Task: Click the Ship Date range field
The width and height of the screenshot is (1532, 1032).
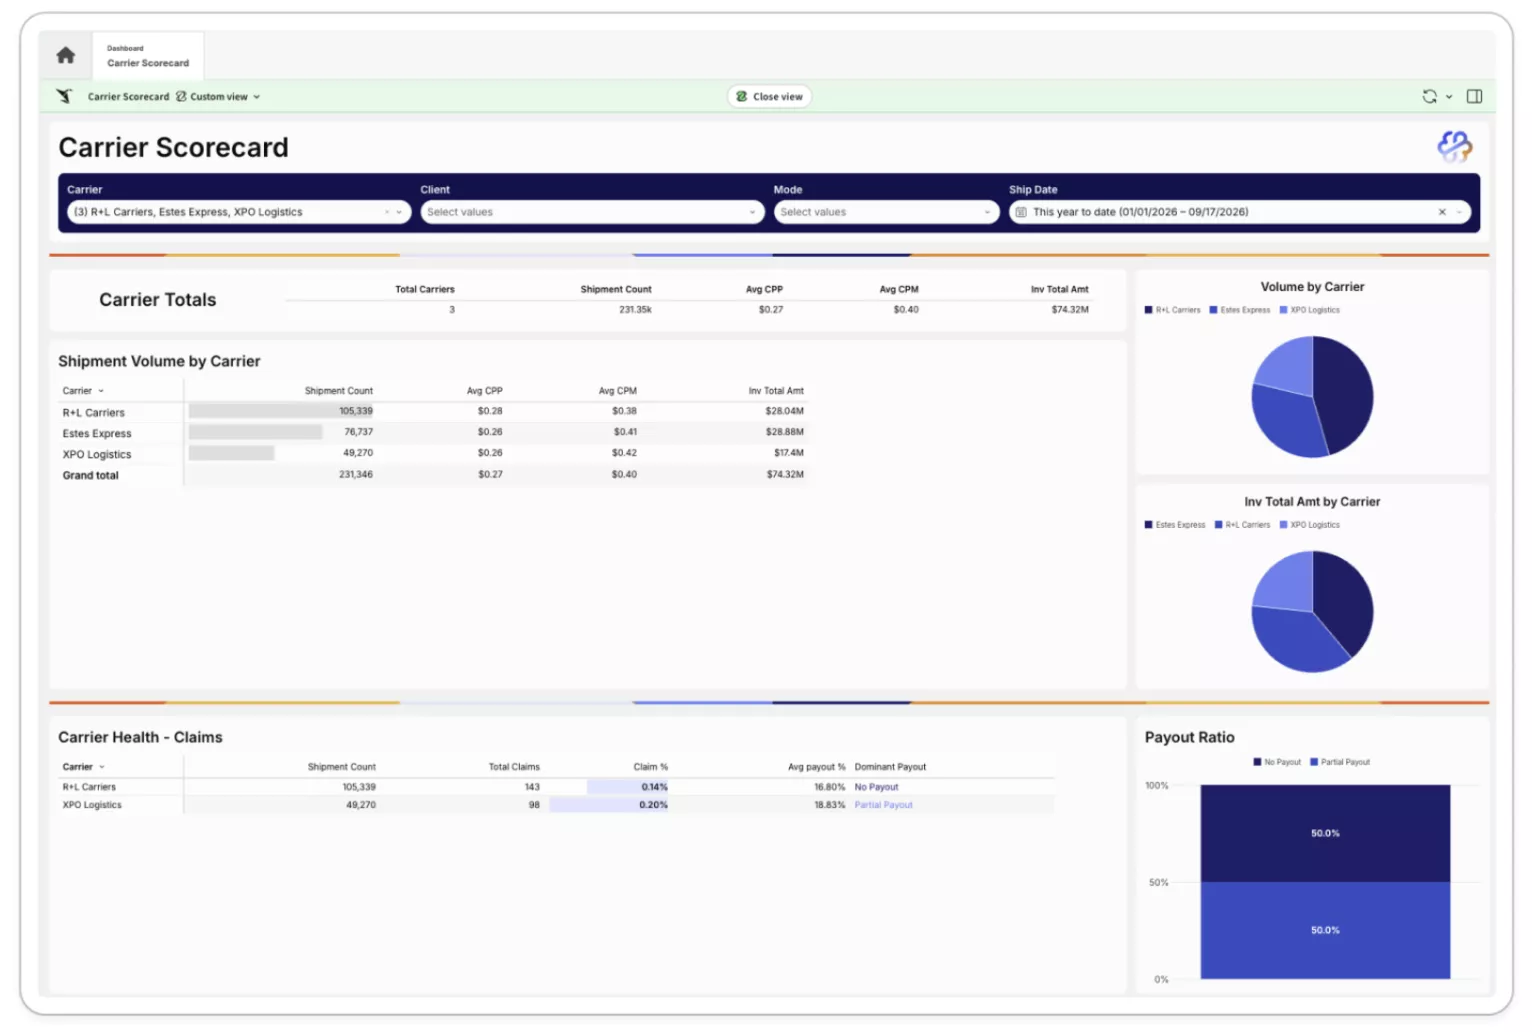Action: coord(1239,212)
